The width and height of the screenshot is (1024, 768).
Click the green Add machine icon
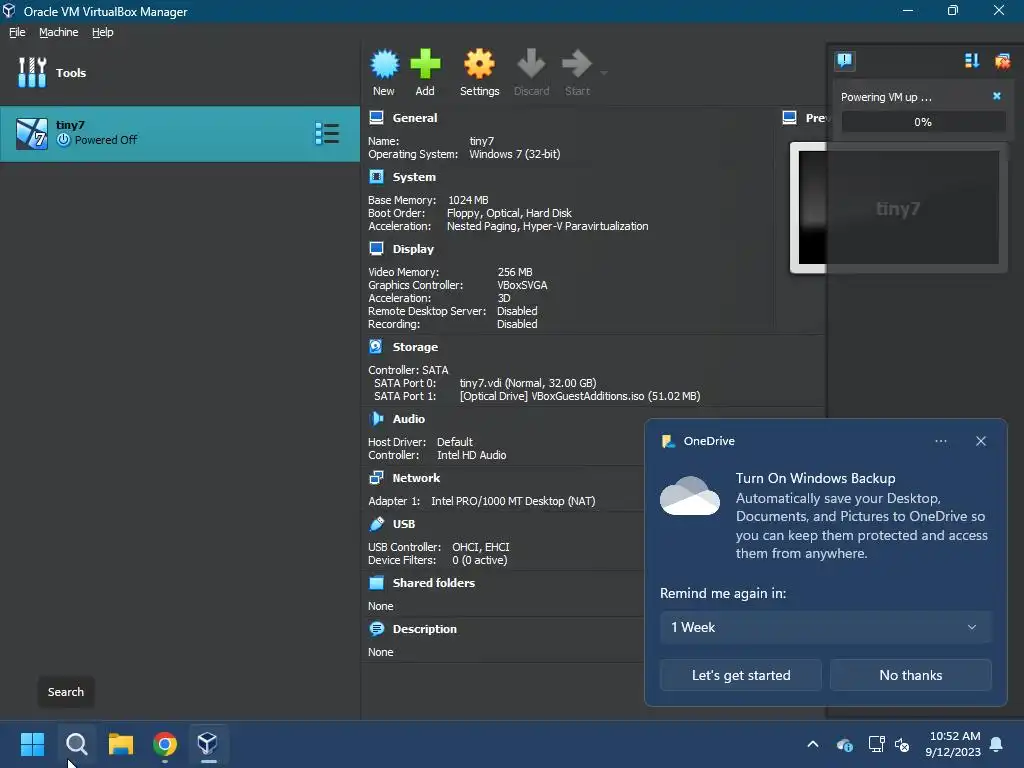click(425, 64)
